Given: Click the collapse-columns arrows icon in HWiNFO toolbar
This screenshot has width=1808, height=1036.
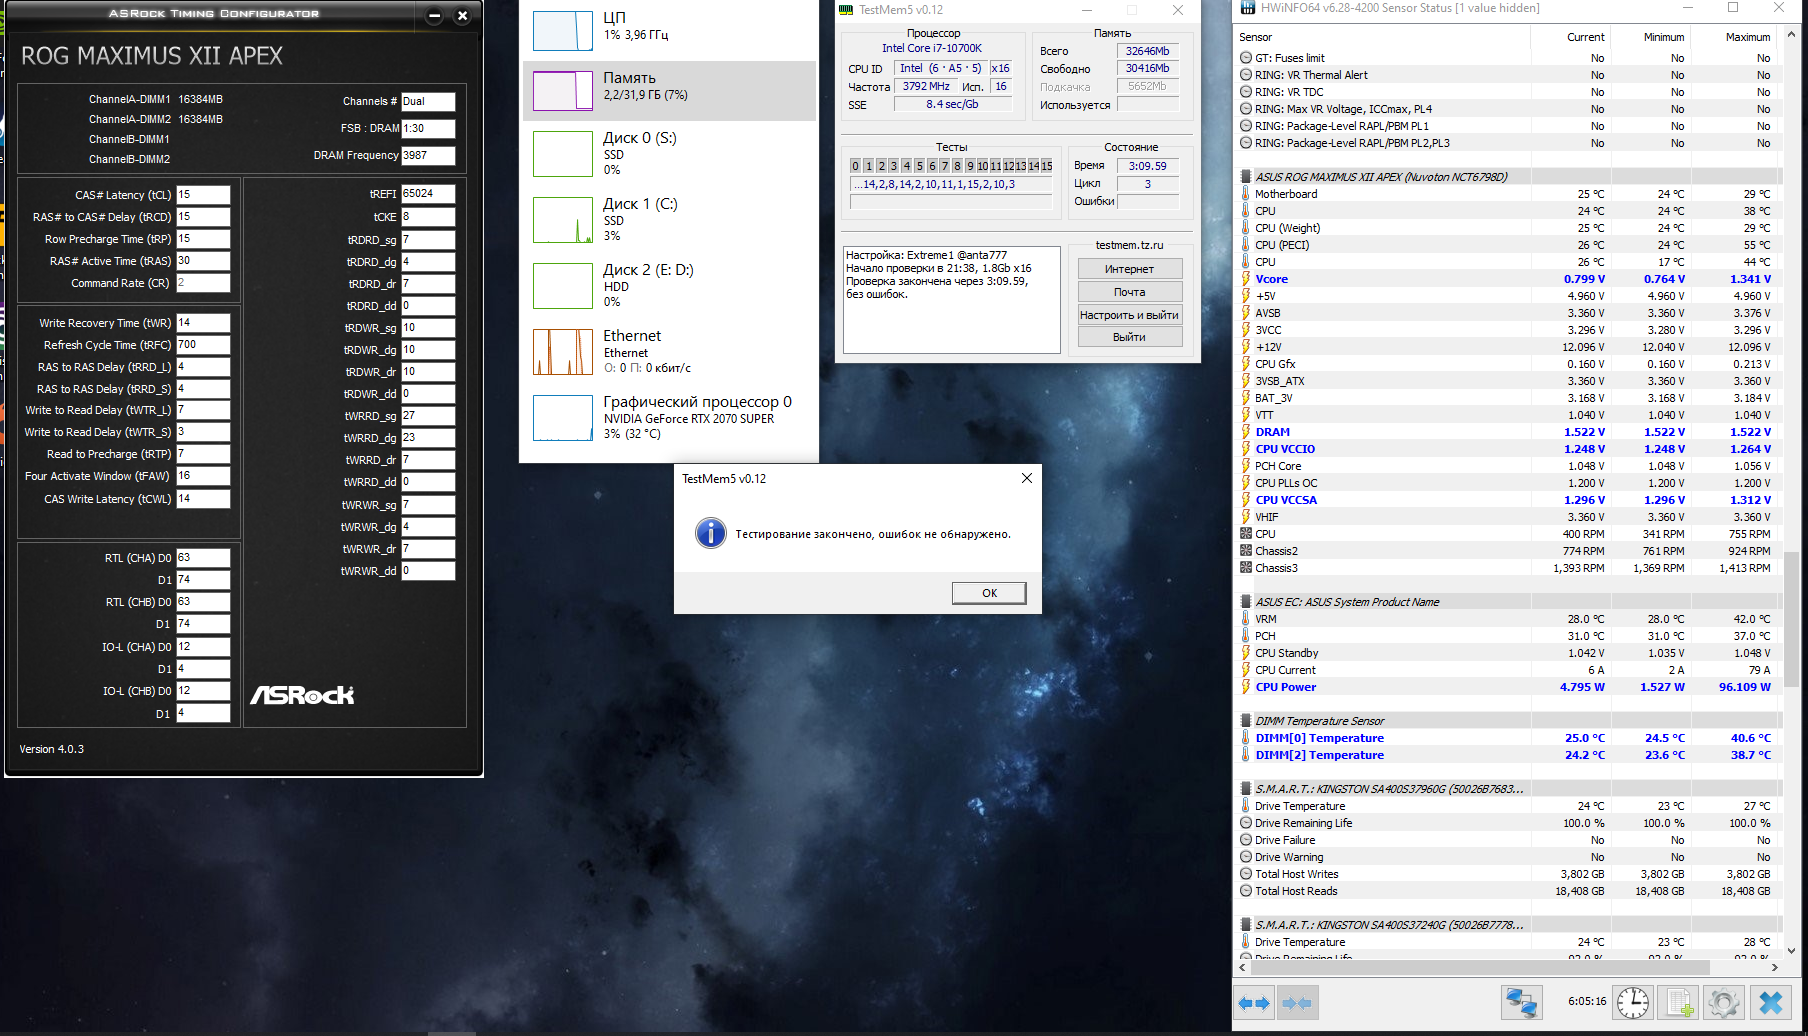Looking at the screenshot, I should [1297, 1002].
